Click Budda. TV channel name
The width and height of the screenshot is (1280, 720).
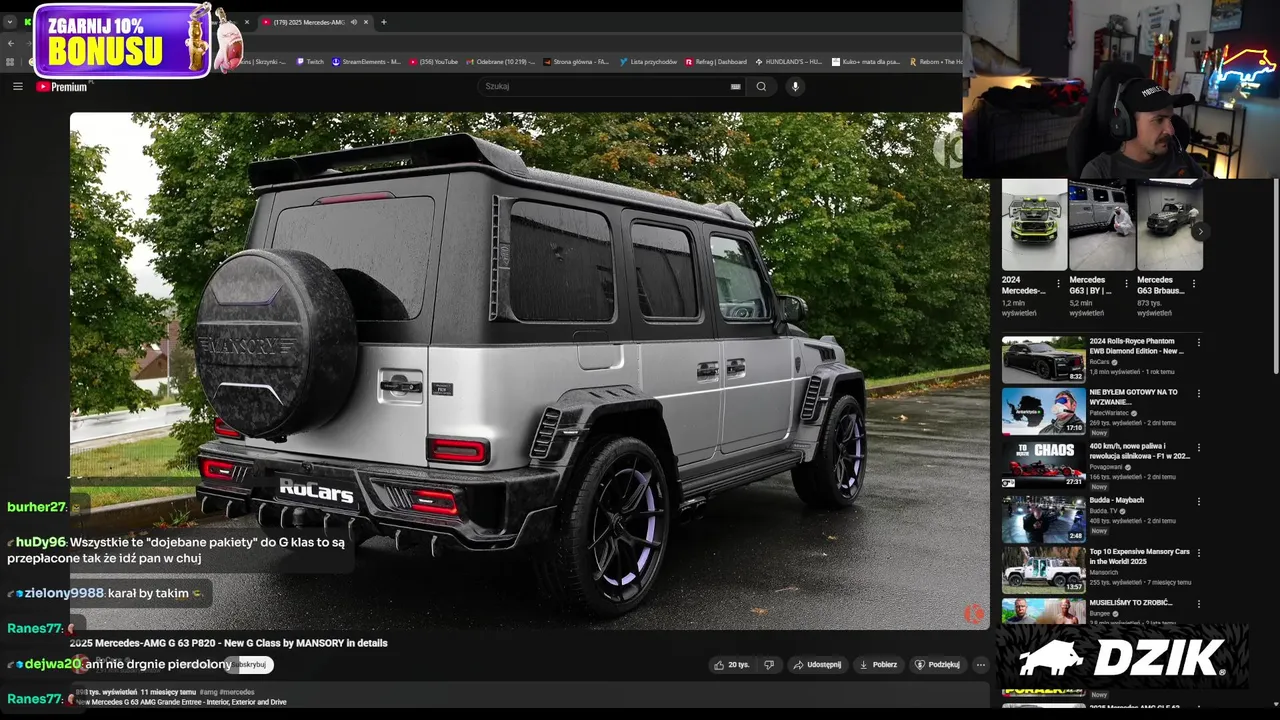(x=1103, y=511)
